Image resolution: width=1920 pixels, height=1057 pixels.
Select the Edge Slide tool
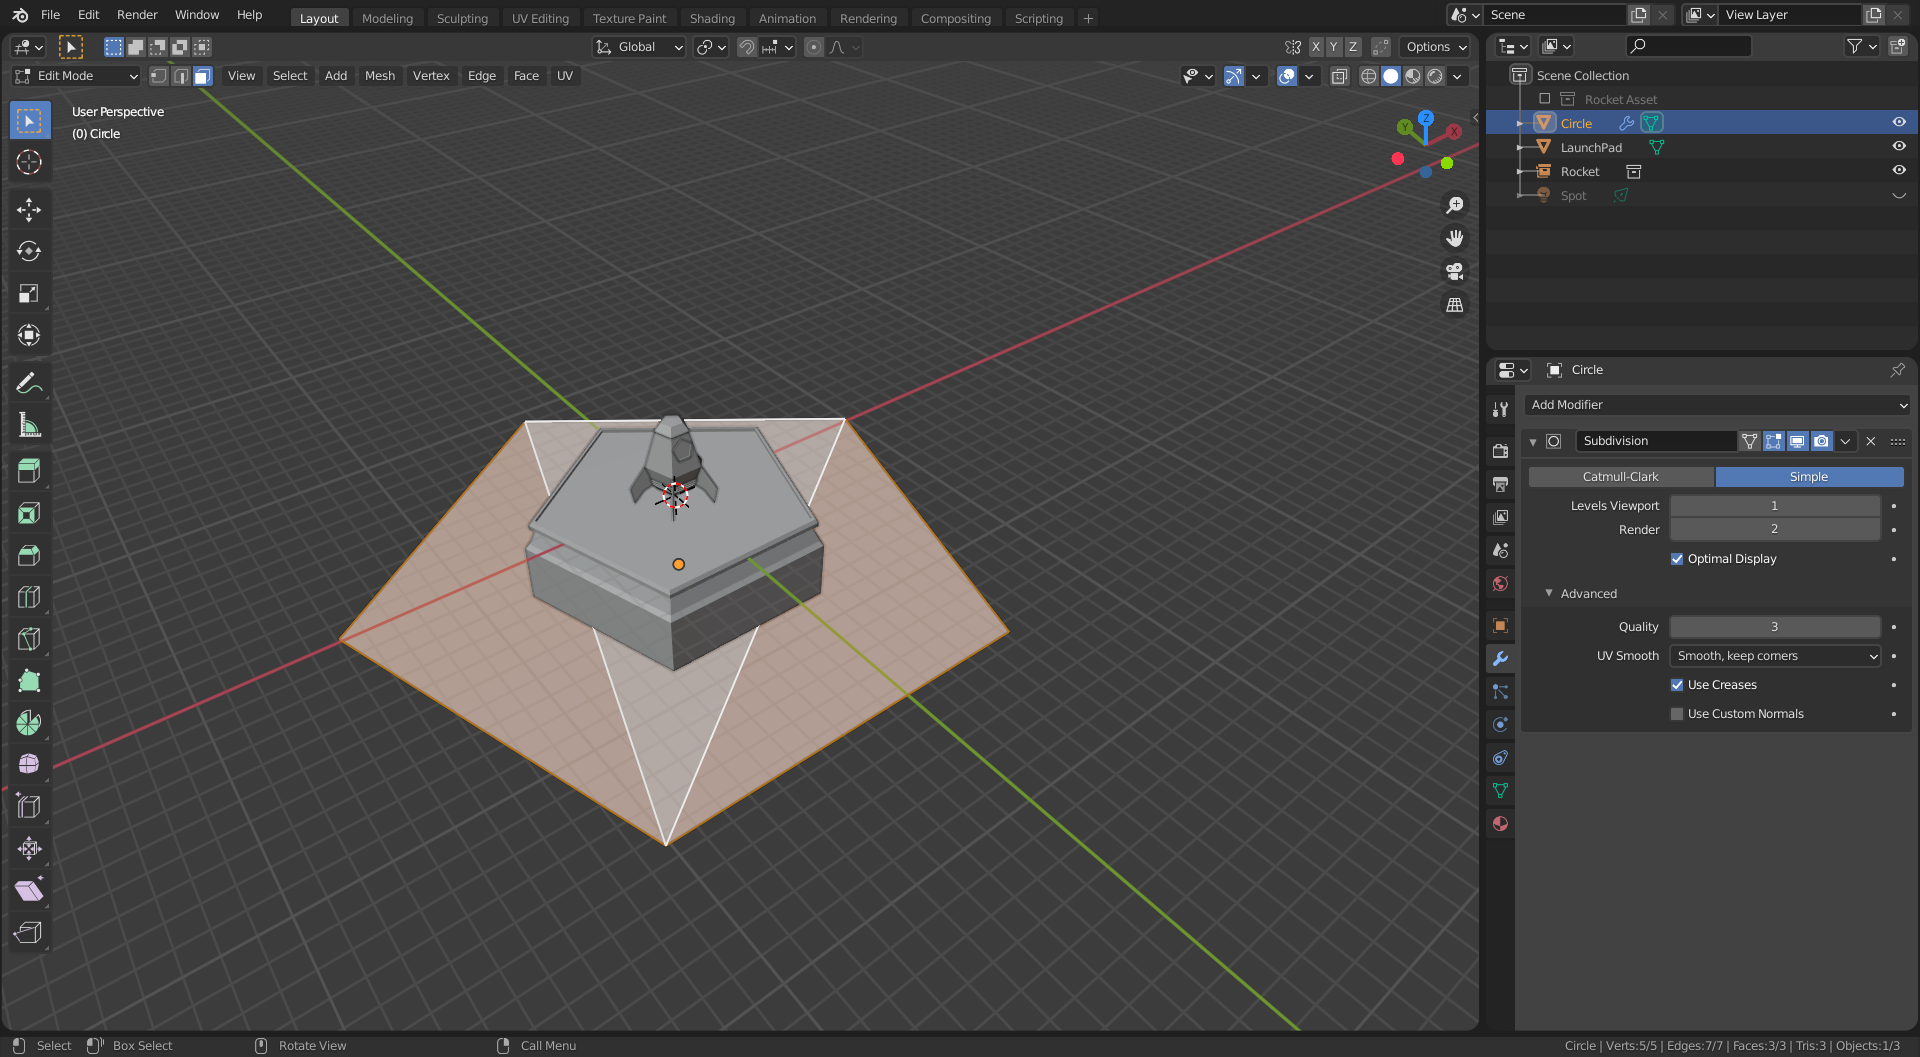click(29, 807)
